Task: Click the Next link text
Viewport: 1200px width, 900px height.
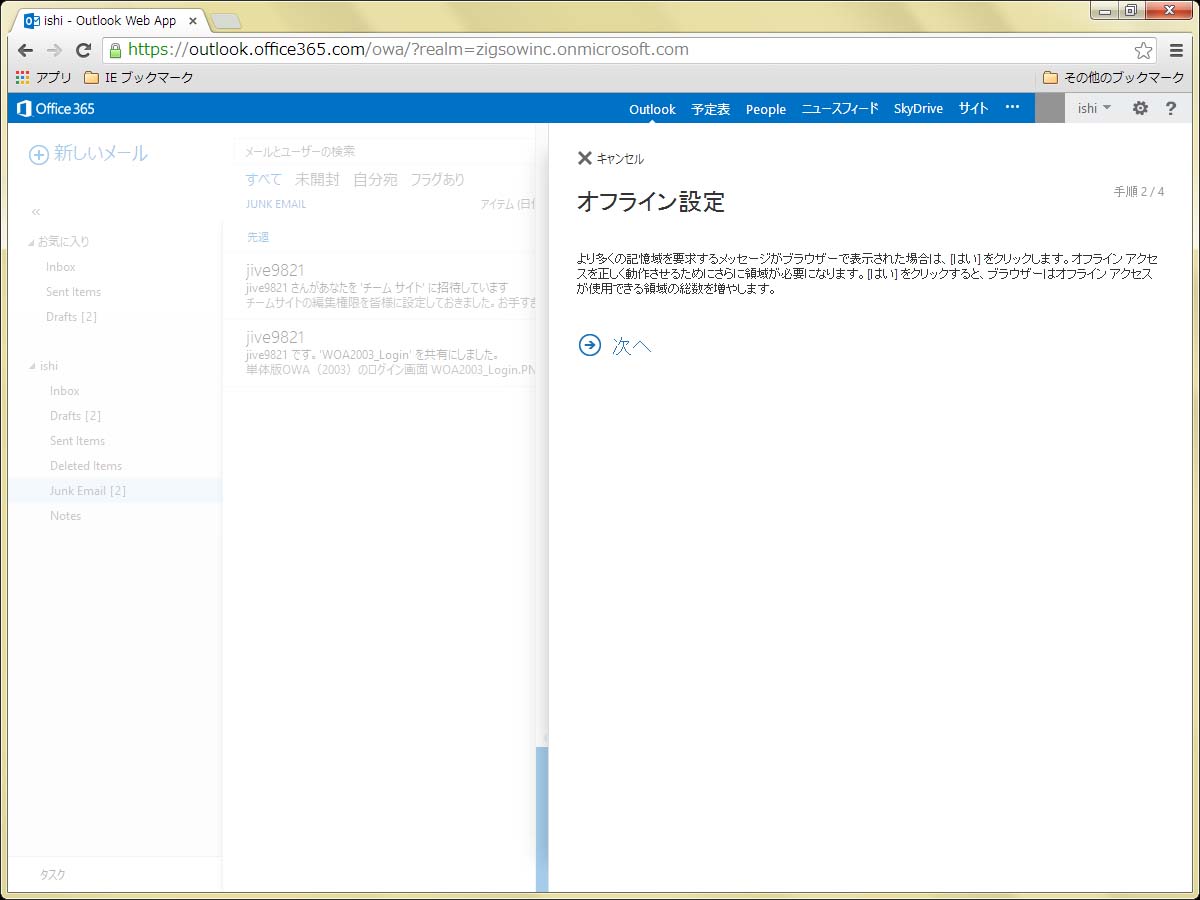Action: pyautogui.click(x=632, y=346)
